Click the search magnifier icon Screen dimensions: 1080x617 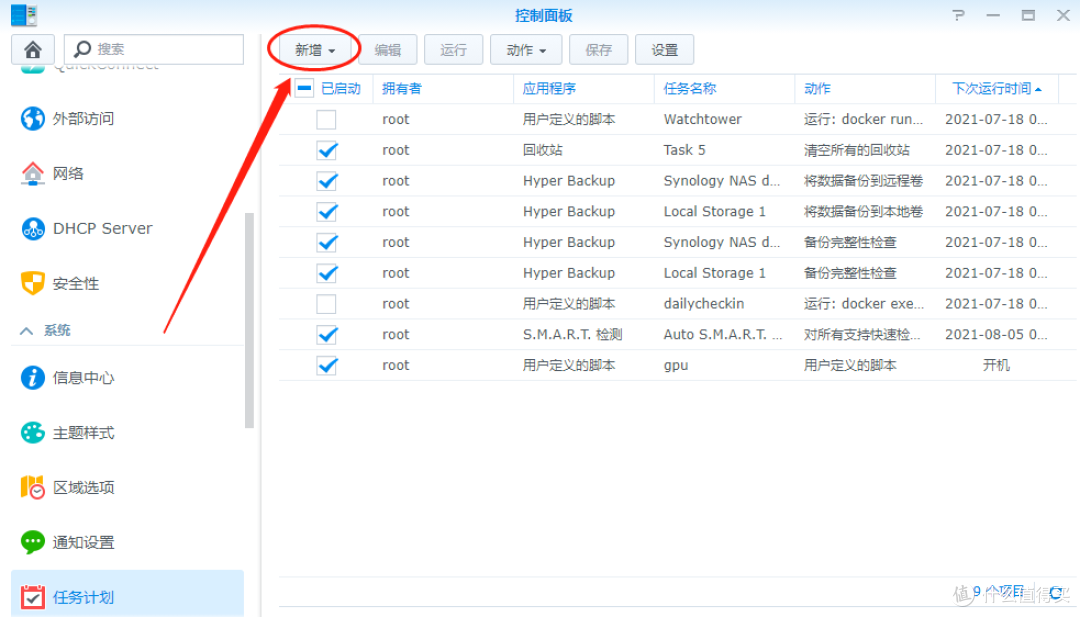coord(83,49)
